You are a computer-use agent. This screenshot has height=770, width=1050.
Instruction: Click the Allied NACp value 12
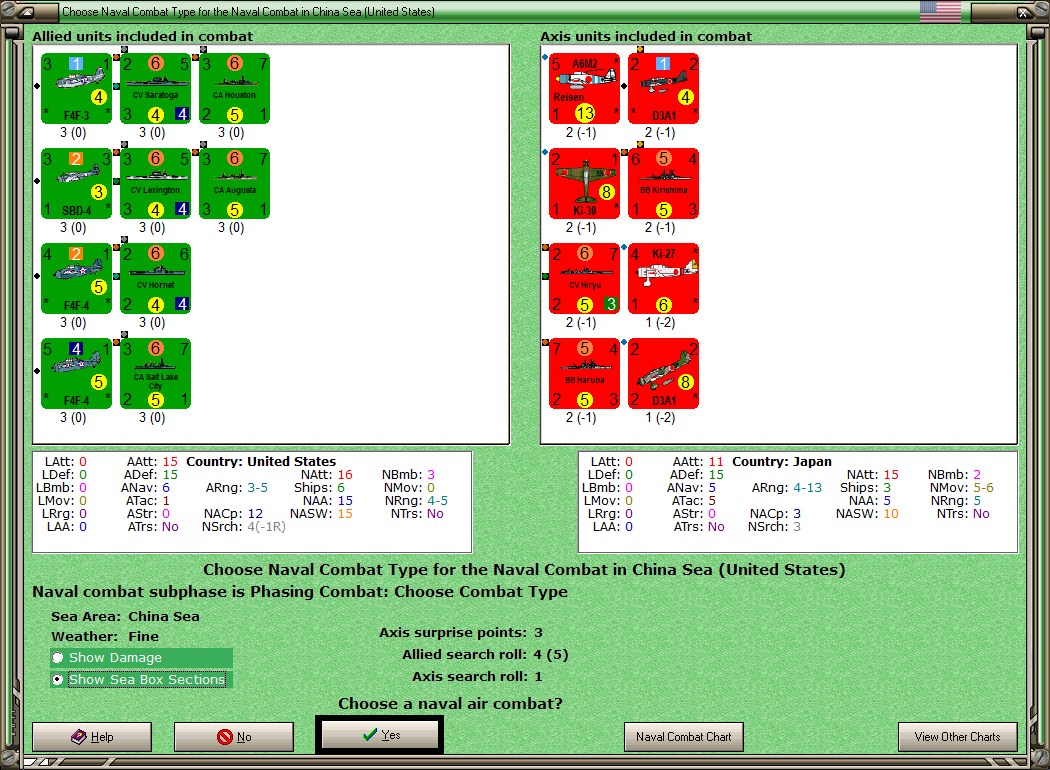pos(255,514)
